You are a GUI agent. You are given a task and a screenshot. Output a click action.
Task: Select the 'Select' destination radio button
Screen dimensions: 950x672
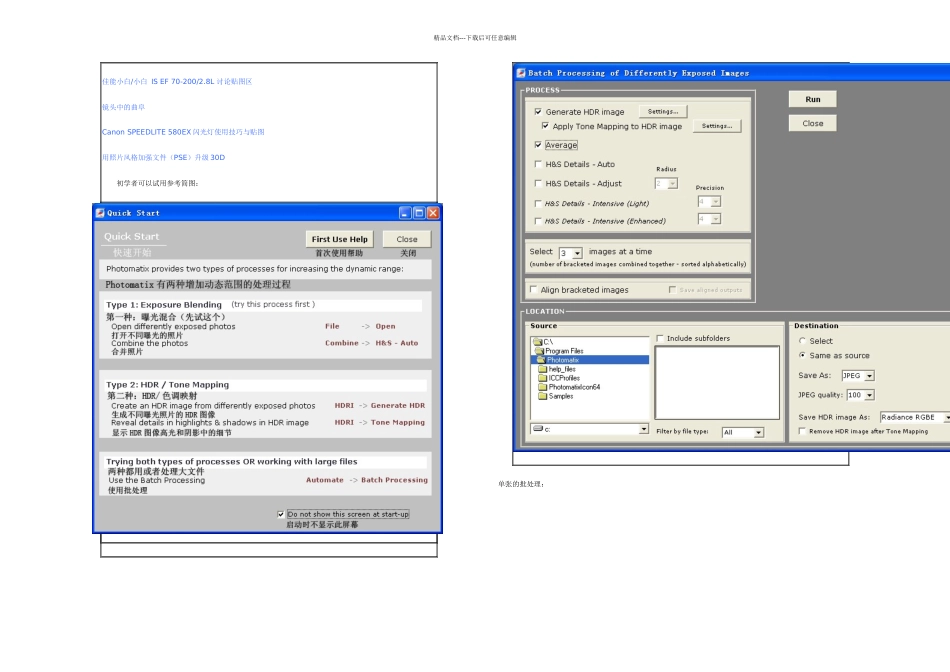(802, 341)
